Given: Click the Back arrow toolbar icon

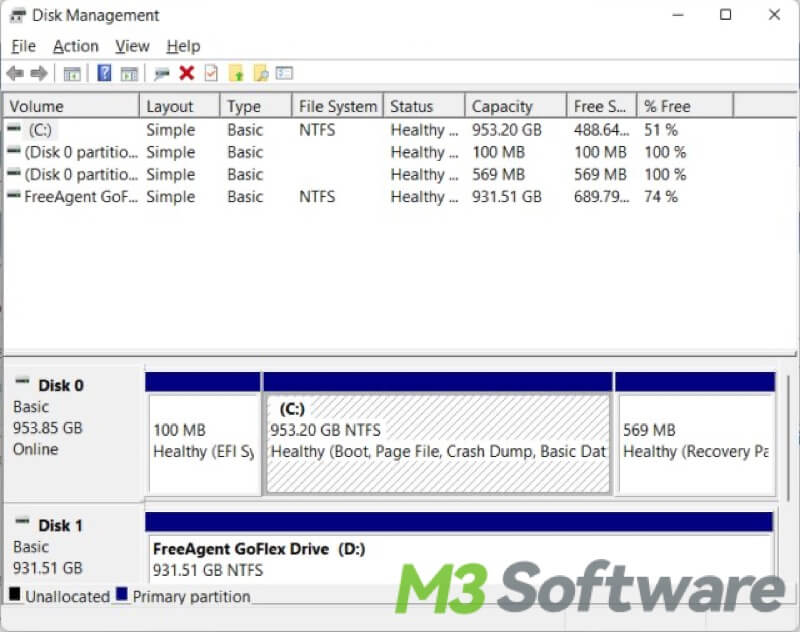Looking at the screenshot, I should pos(15,73).
